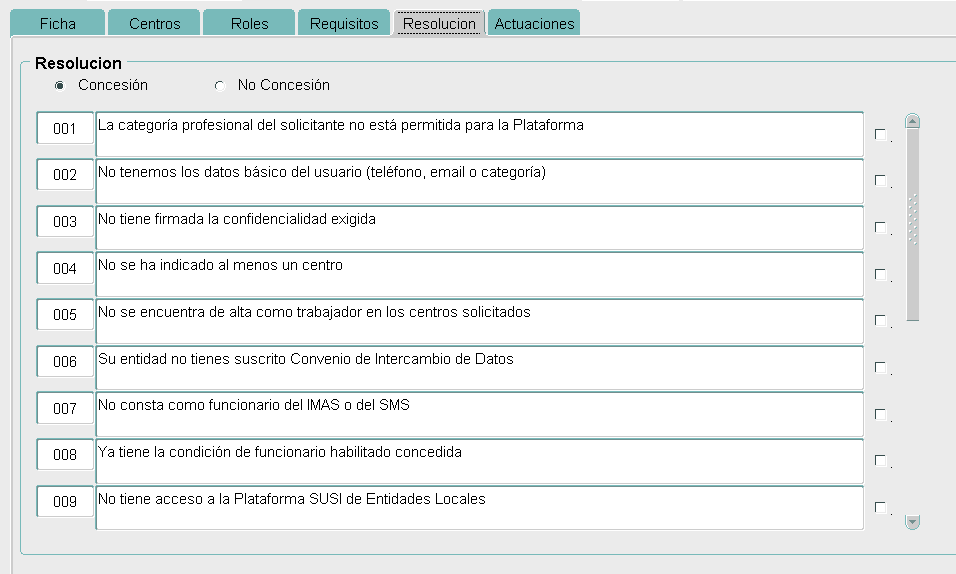Click the code field containing 002
This screenshot has width=956, height=574.
pyautogui.click(x=65, y=175)
